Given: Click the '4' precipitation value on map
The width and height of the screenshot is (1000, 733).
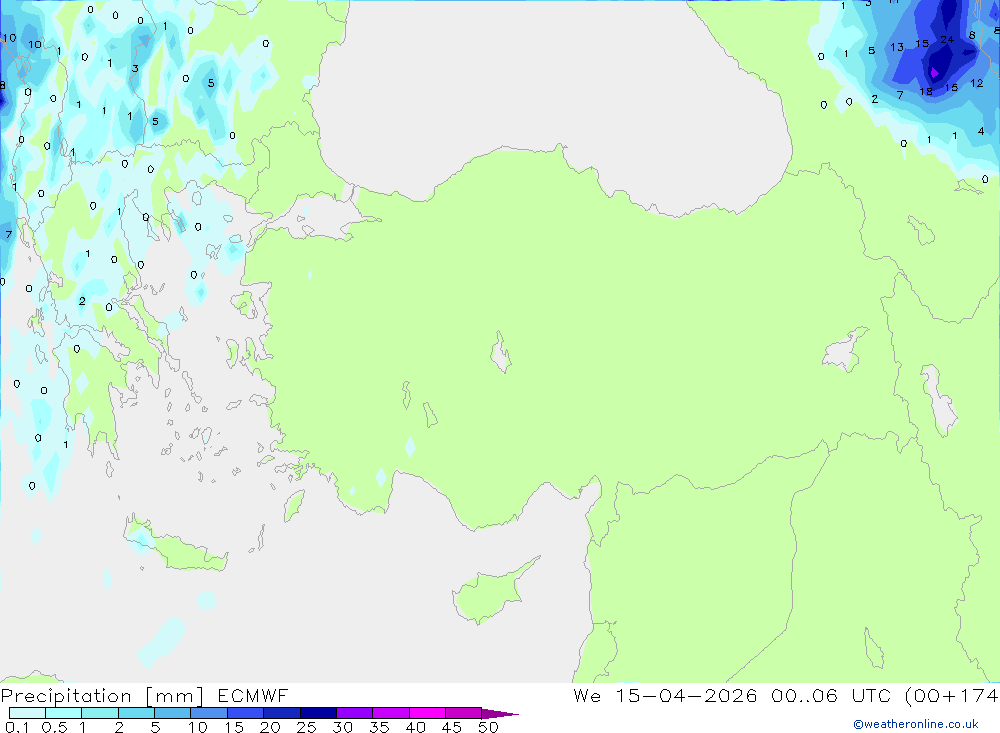Looking at the screenshot, I should point(981,131).
